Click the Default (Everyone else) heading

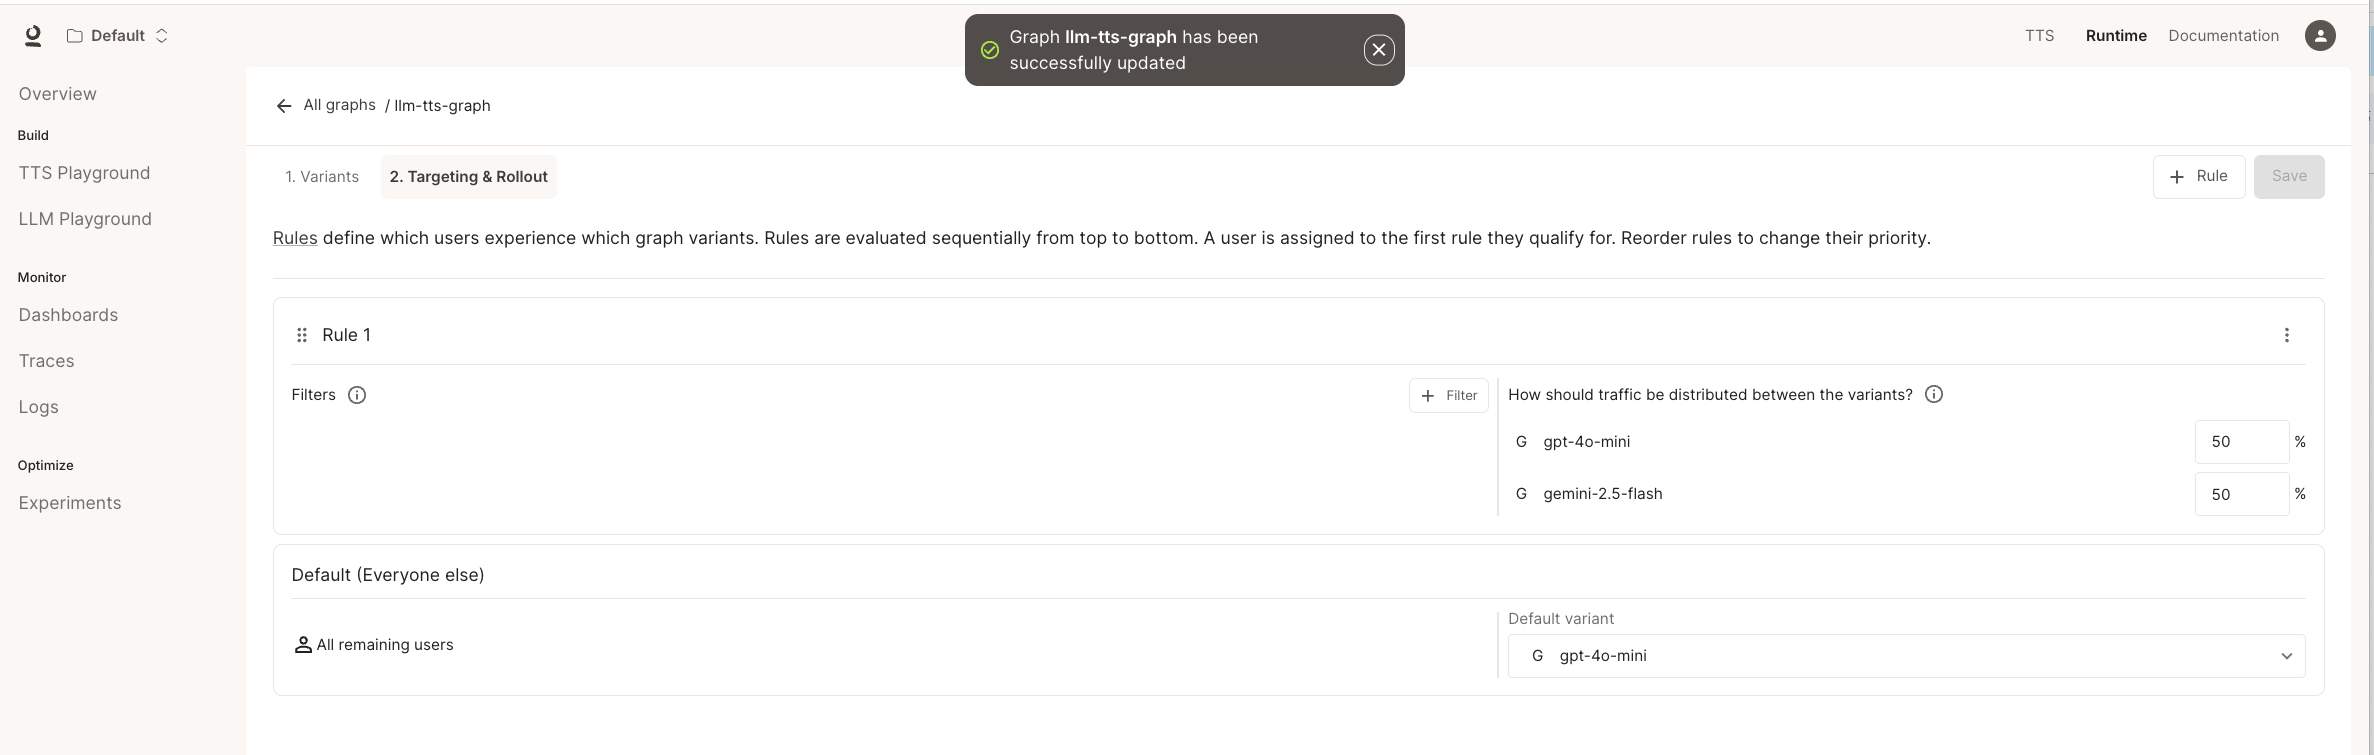[388, 575]
